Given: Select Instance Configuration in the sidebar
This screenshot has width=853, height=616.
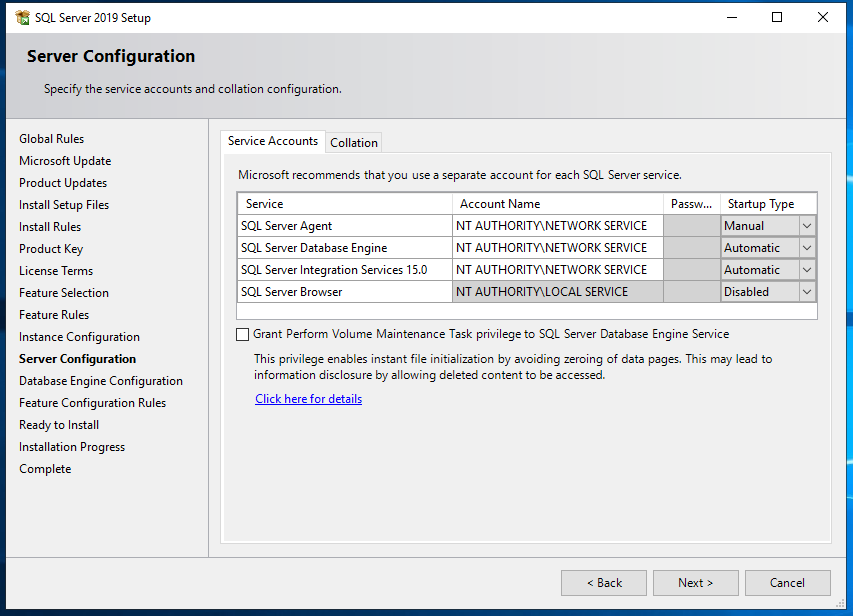Looking at the screenshot, I should (79, 336).
